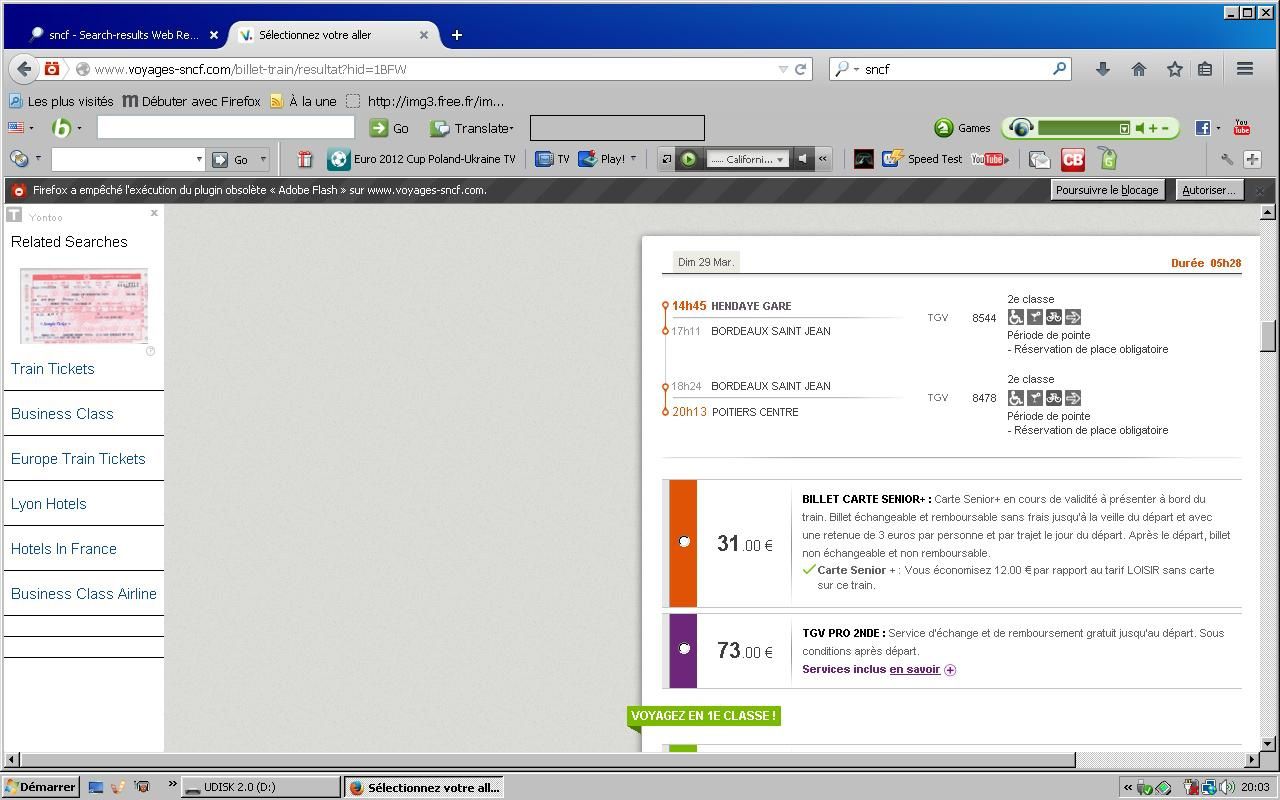This screenshot has width=1280, height=800.
Task: Open toolbar wrench settings icon
Action: click(1227, 159)
